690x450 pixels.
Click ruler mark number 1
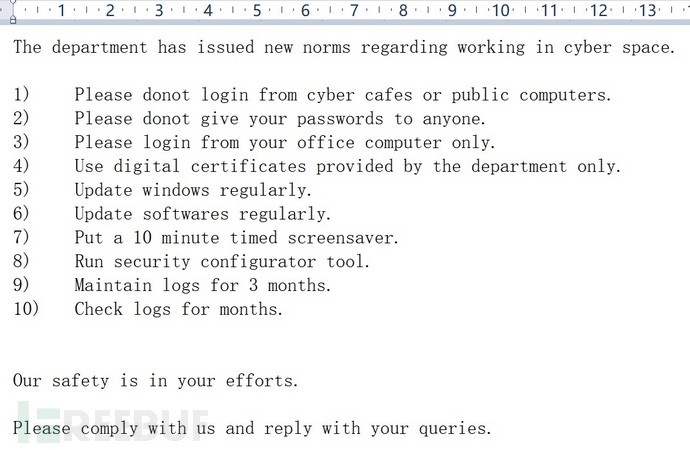[x=62, y=10]
